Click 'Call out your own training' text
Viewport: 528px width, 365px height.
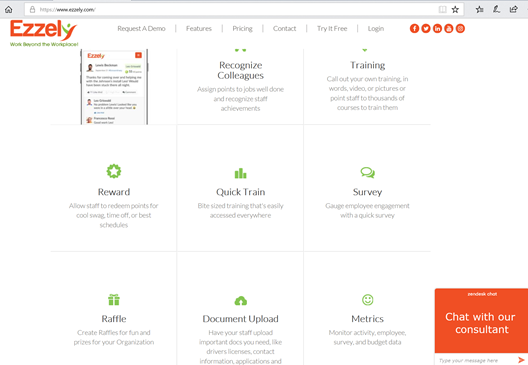(x=367, y=93)
